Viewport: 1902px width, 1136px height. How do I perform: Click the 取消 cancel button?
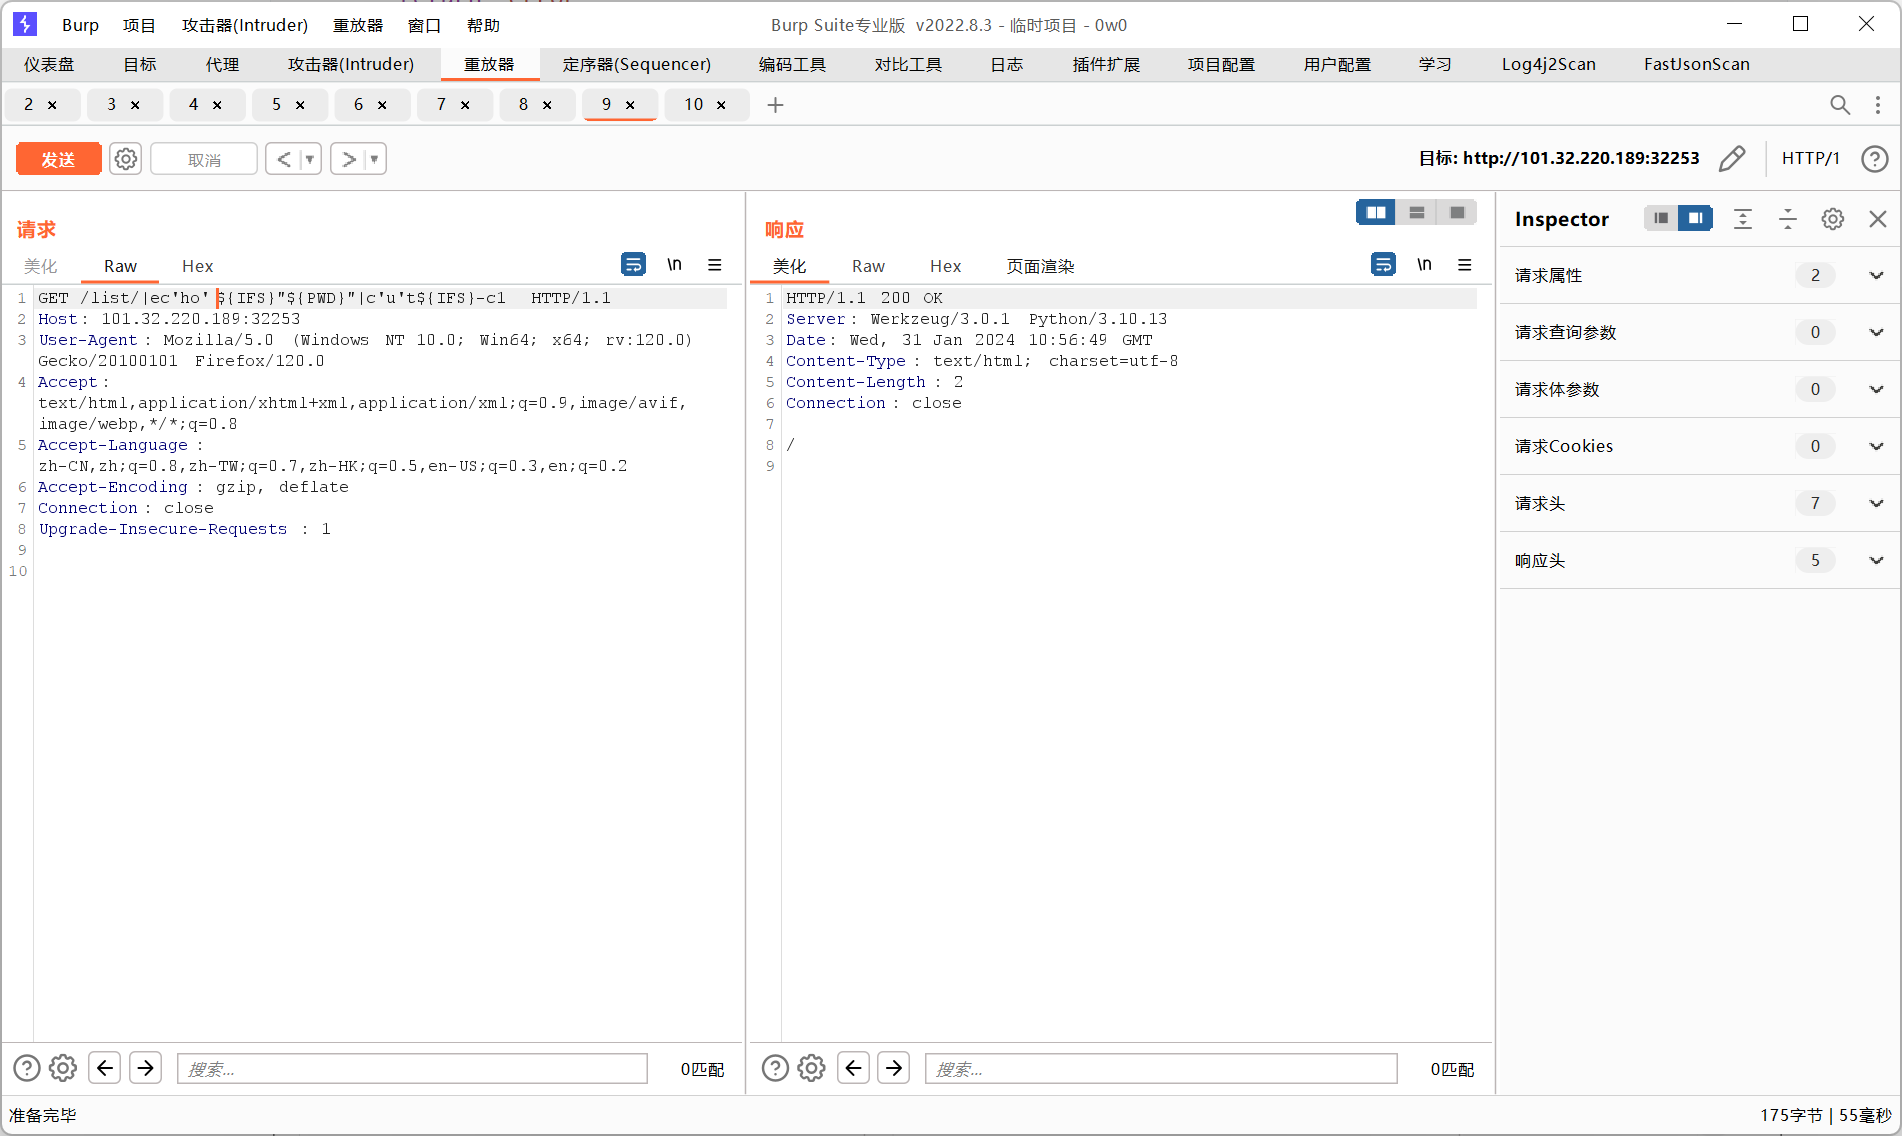point(204,159)
